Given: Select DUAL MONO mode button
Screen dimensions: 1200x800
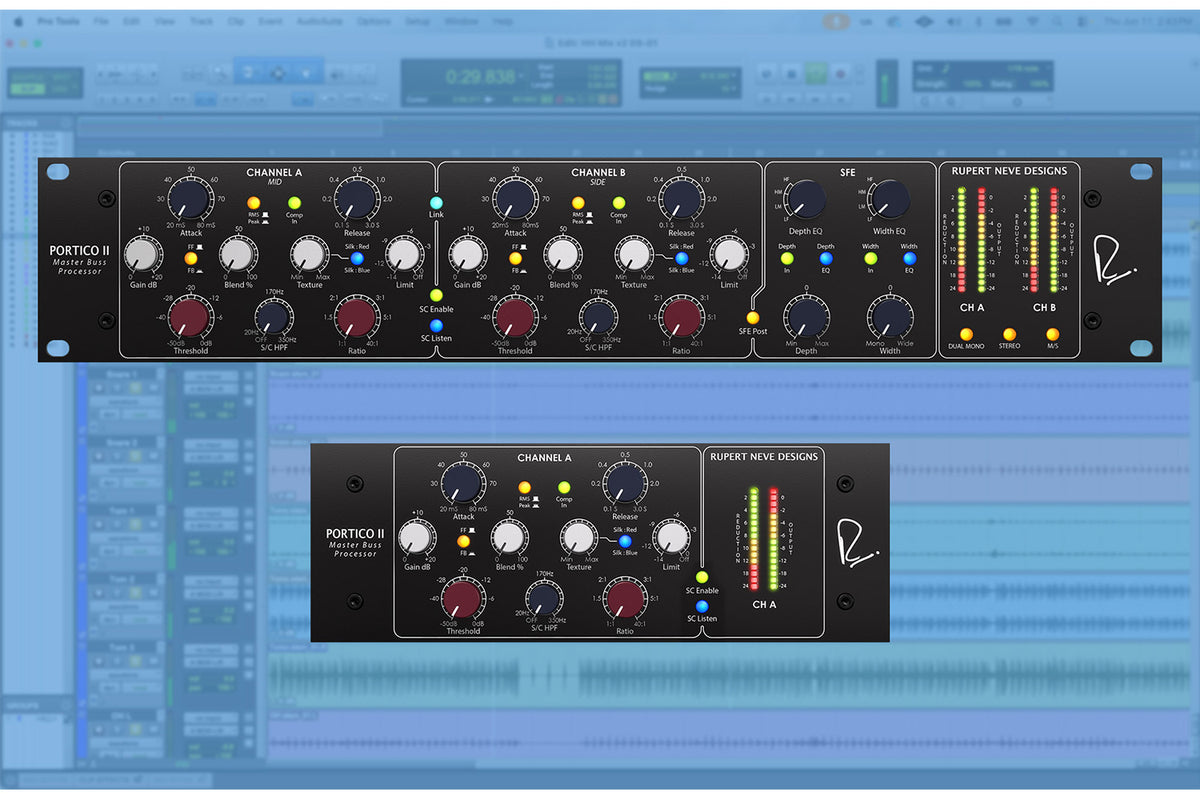Looking at the screenshot, I should click(966, 334).
